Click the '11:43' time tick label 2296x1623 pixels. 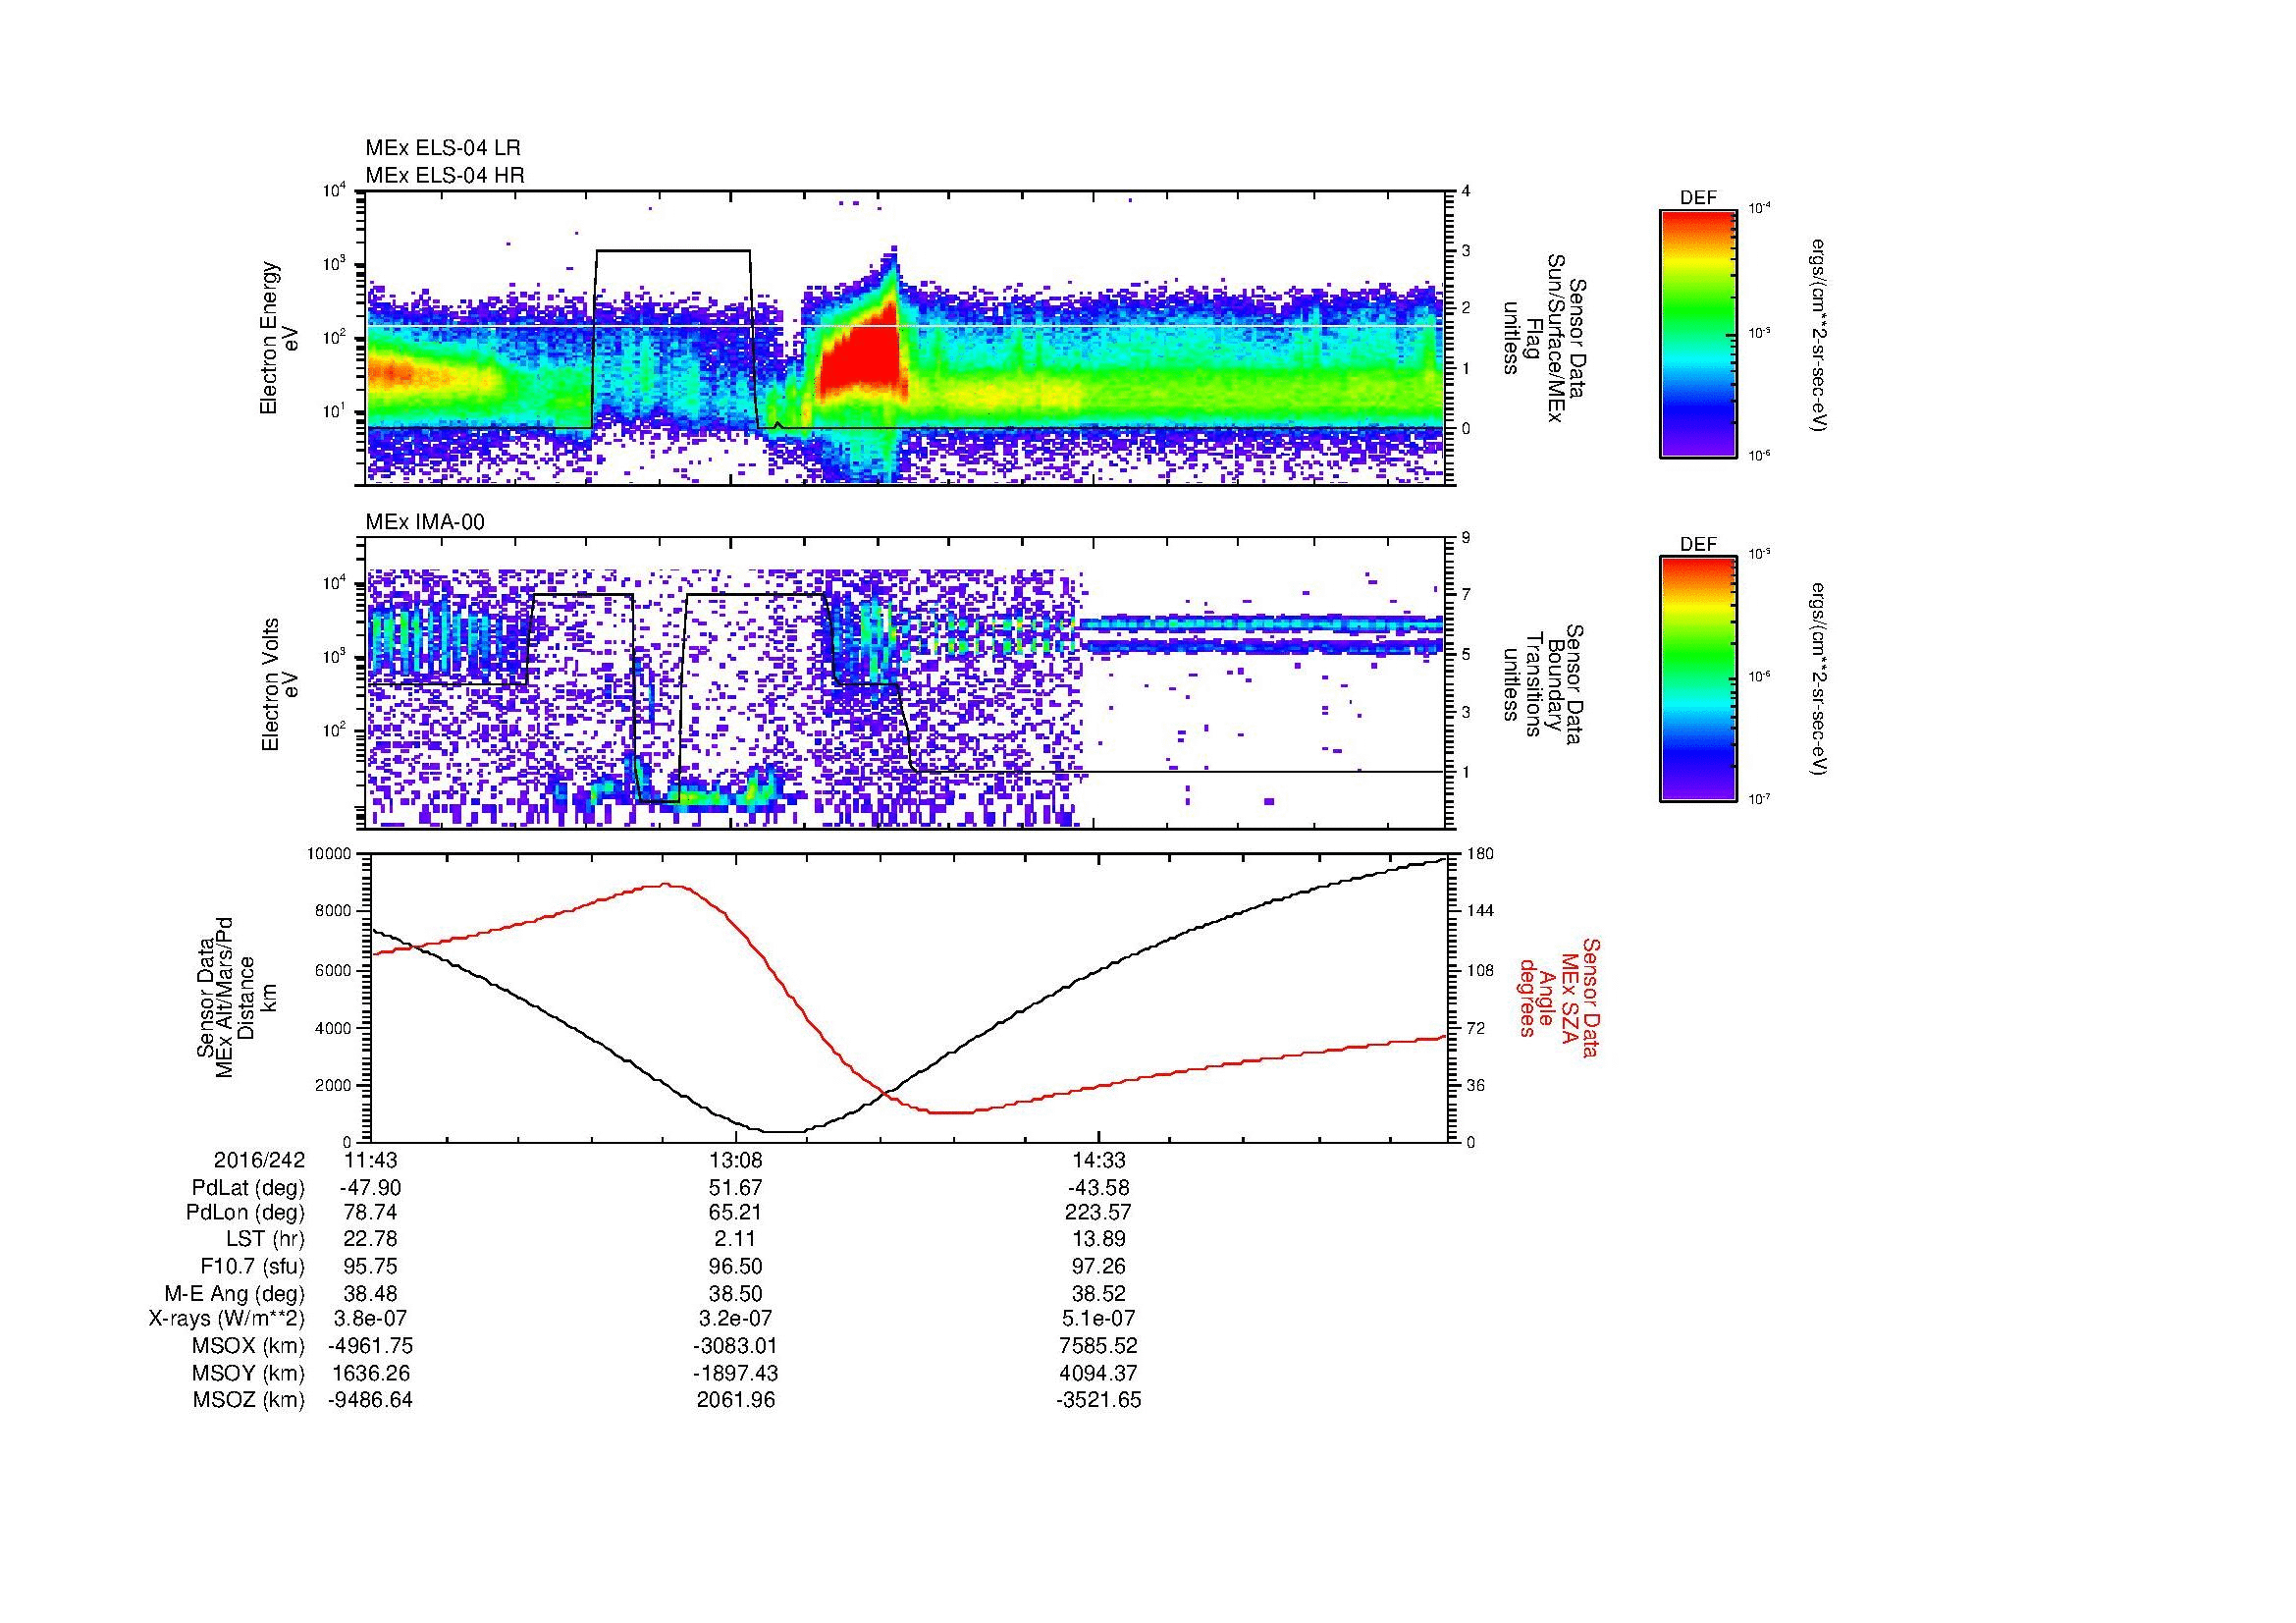(x=371, y=1160)
